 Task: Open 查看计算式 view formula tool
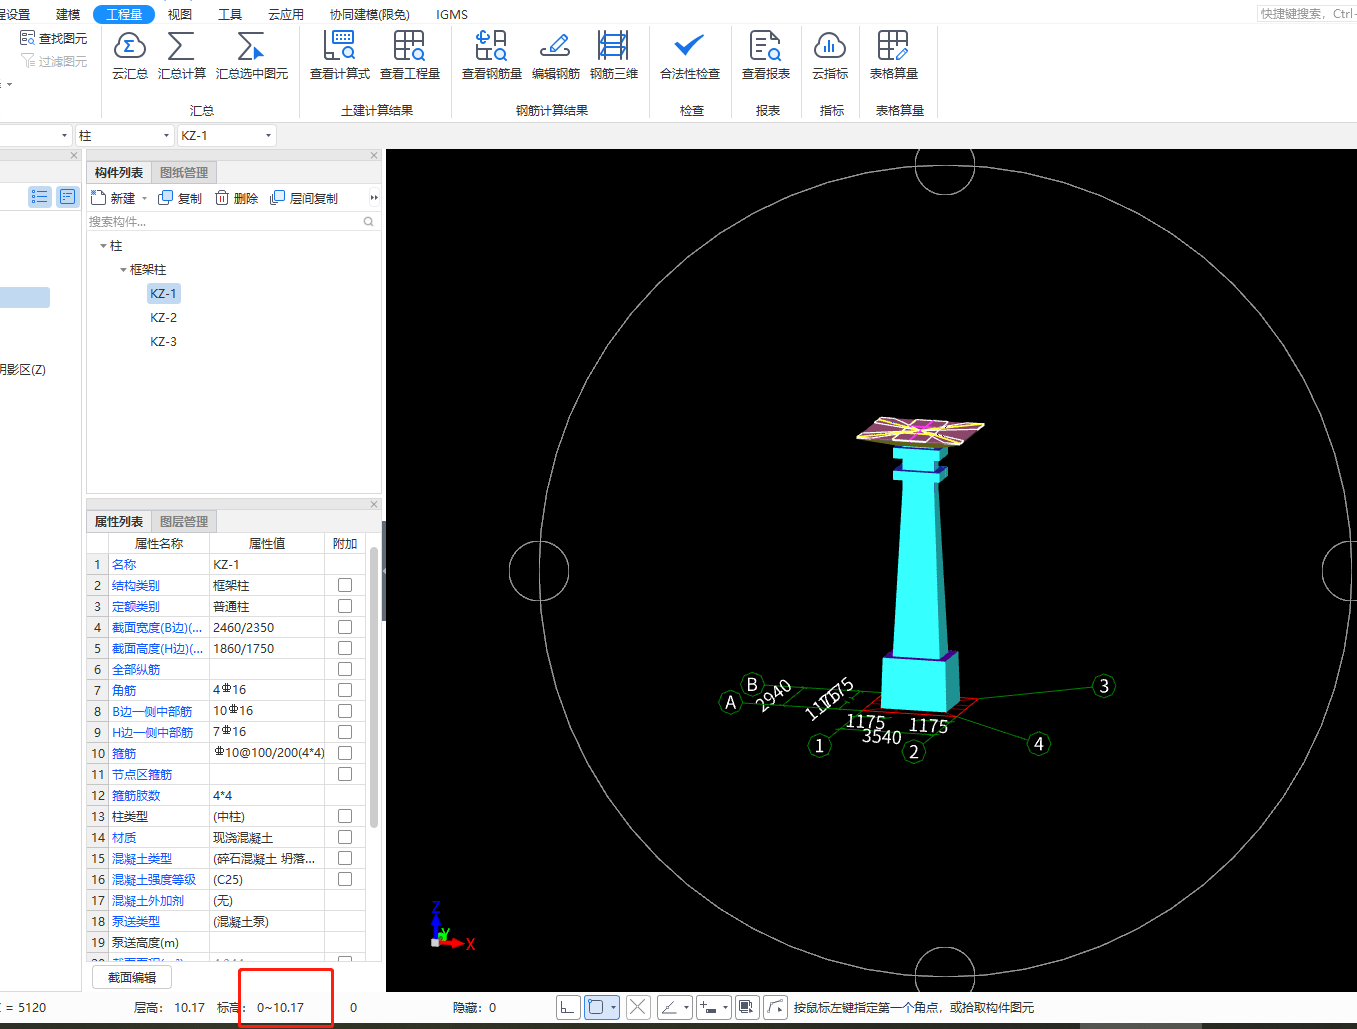click(x=340, y=55)
